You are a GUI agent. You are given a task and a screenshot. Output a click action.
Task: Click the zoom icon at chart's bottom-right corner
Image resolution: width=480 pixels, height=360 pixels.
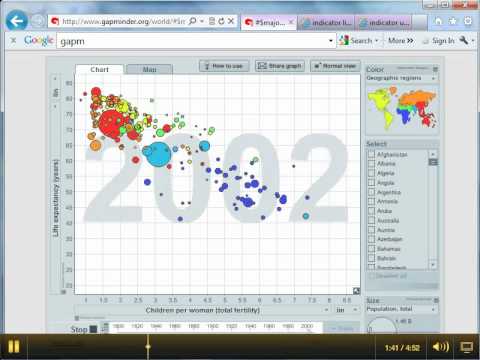(x=356, y=291)
